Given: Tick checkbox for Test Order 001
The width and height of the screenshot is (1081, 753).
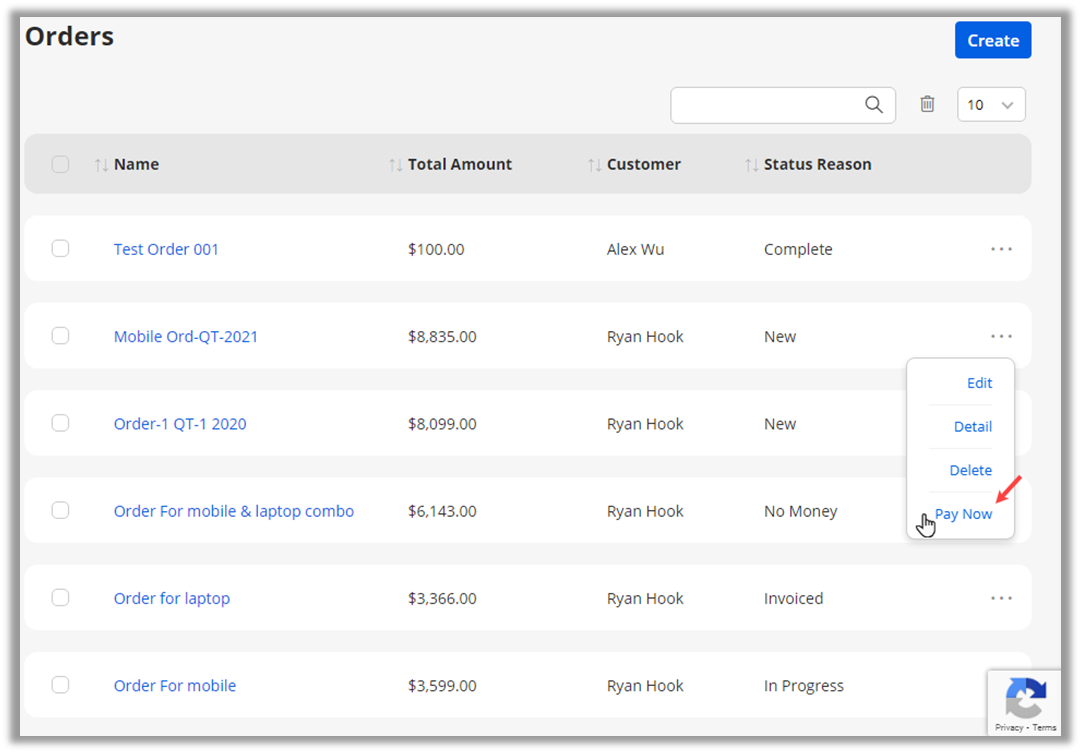Looking at the screenshot, I should (60, 248).
